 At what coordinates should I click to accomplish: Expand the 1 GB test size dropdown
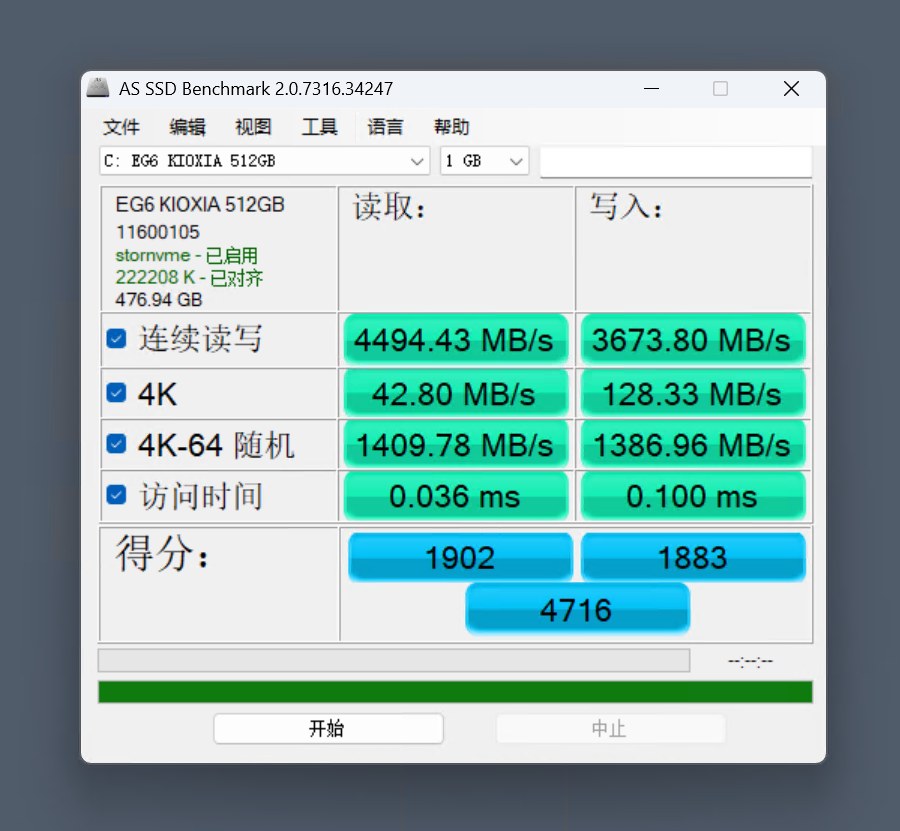coord(484,161)
